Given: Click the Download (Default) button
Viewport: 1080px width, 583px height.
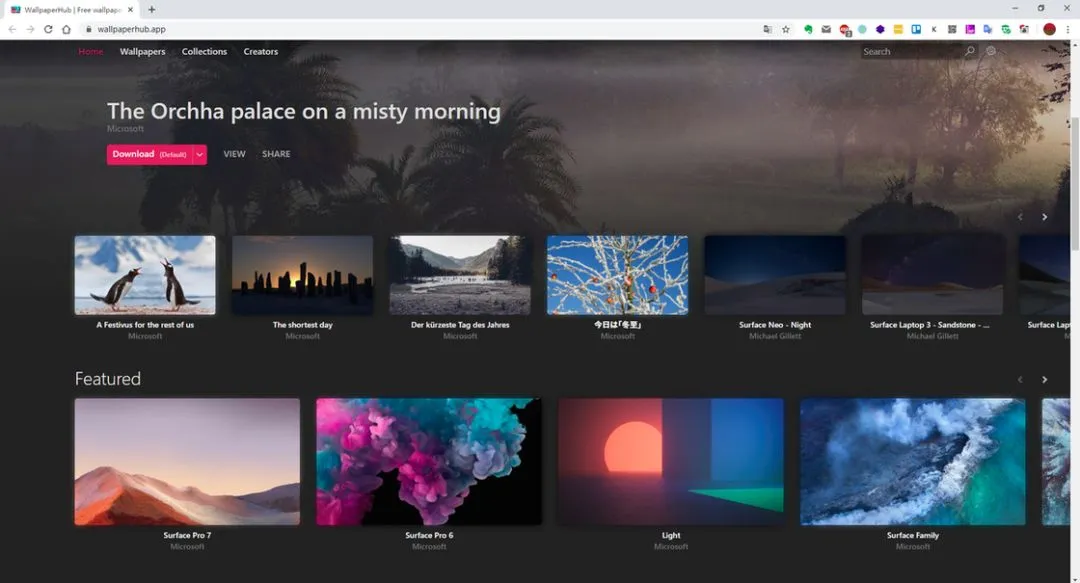Looking at the screenshot, I should pyautogui.click(x=149, y=154).
